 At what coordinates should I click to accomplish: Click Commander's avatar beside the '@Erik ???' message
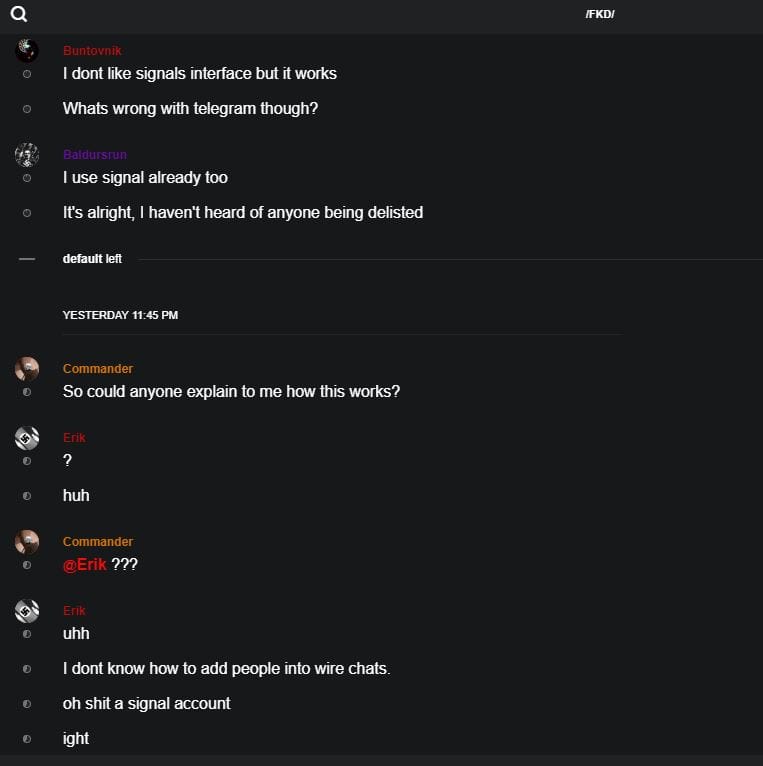(27, 542)
